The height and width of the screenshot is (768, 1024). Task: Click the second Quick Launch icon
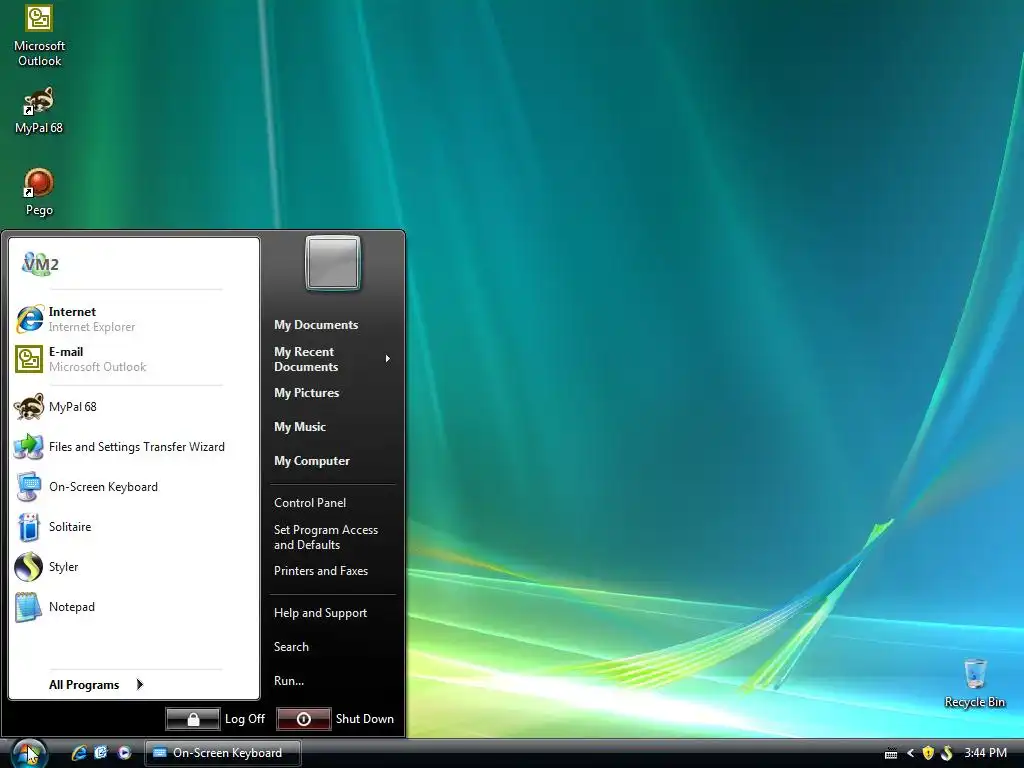point(101,753)
